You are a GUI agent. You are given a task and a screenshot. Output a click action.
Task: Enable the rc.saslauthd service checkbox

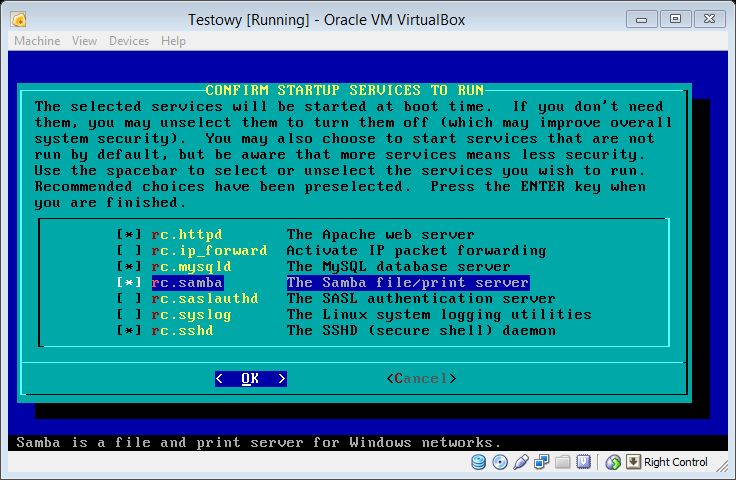click(129, 298)
